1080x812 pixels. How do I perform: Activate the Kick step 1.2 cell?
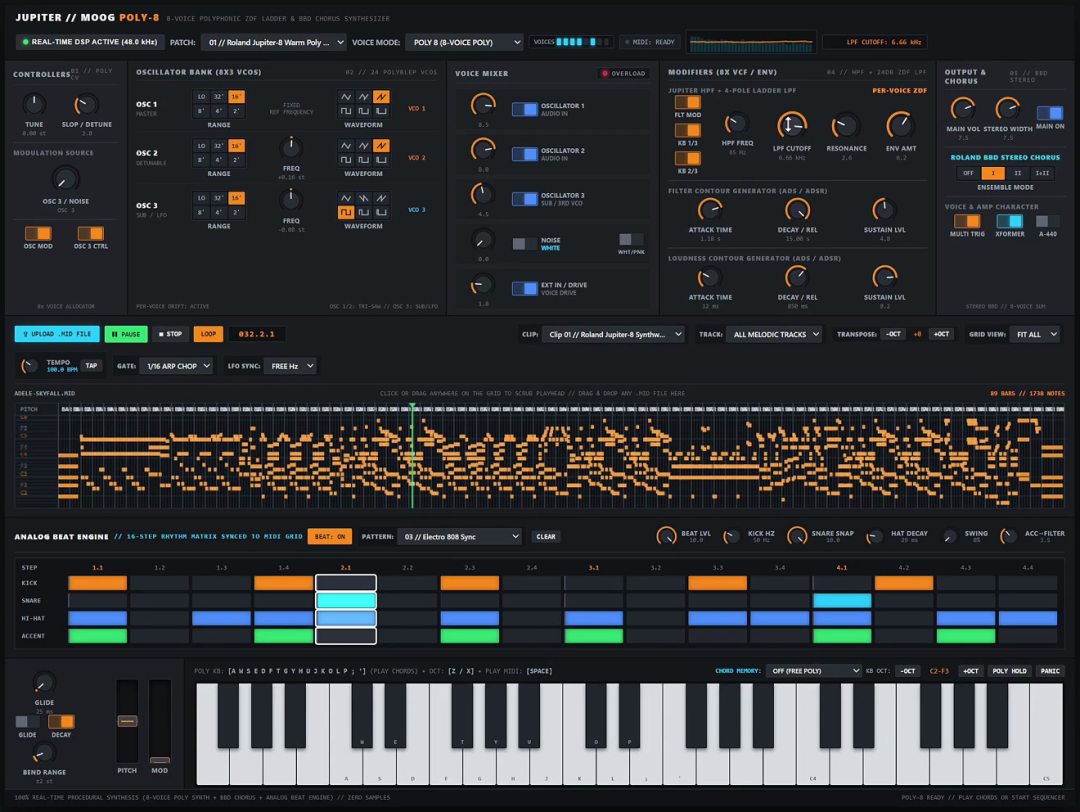[159, 583]
